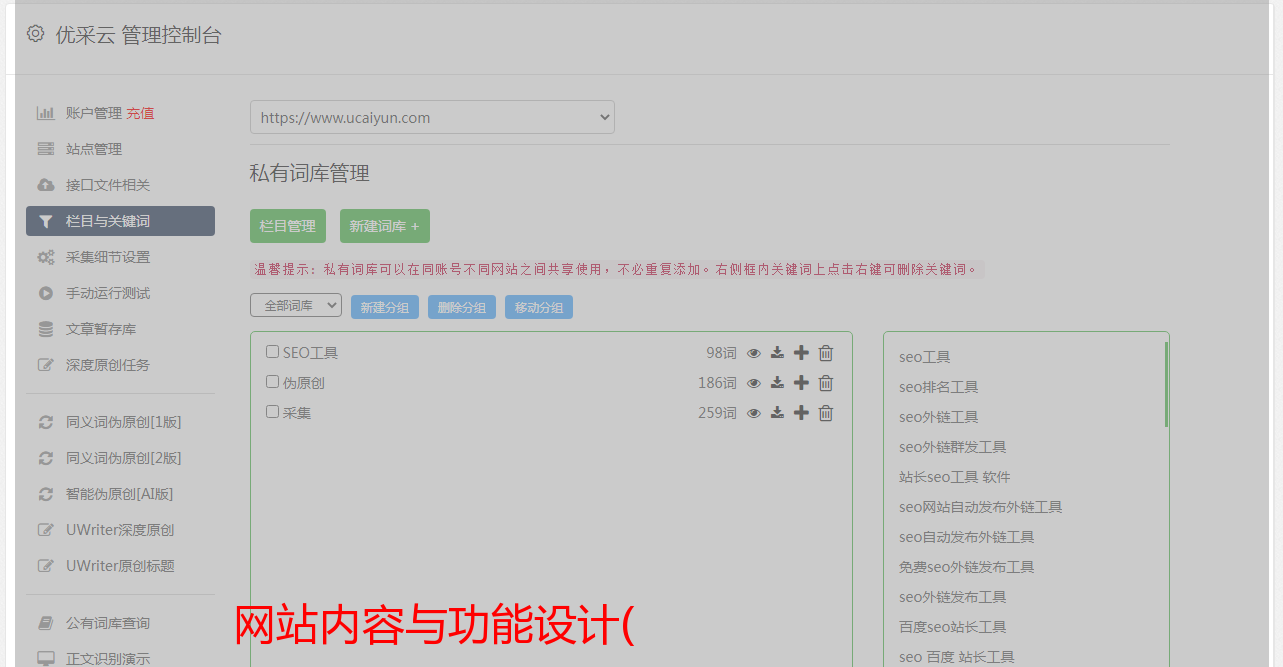Click the book icon for 公有词库查询
Image resolution: width=1283 pixels, height=667 pixels.
click(x=45, y=623)
